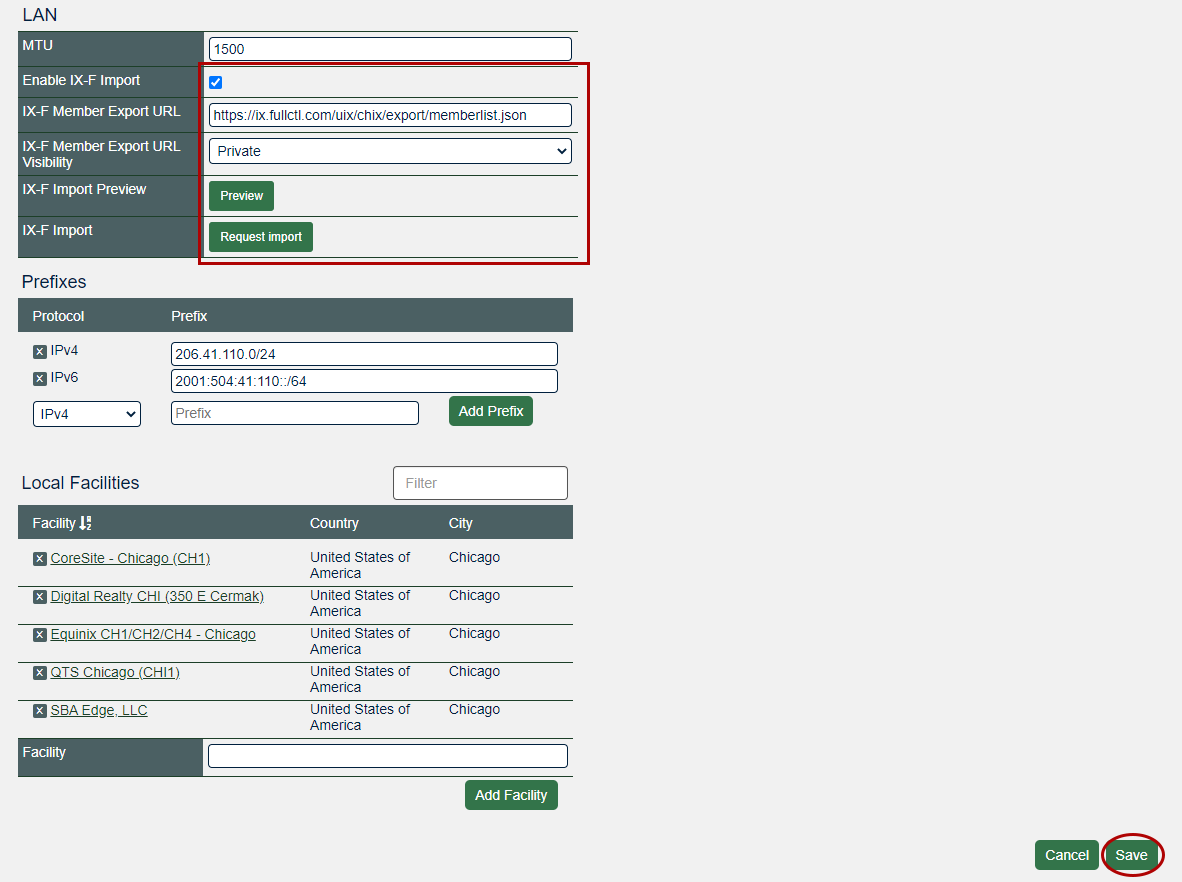This screenshot has width=1182, height=882.
Task: Focus the Local Facilities filter field
Action: (480, 483)
